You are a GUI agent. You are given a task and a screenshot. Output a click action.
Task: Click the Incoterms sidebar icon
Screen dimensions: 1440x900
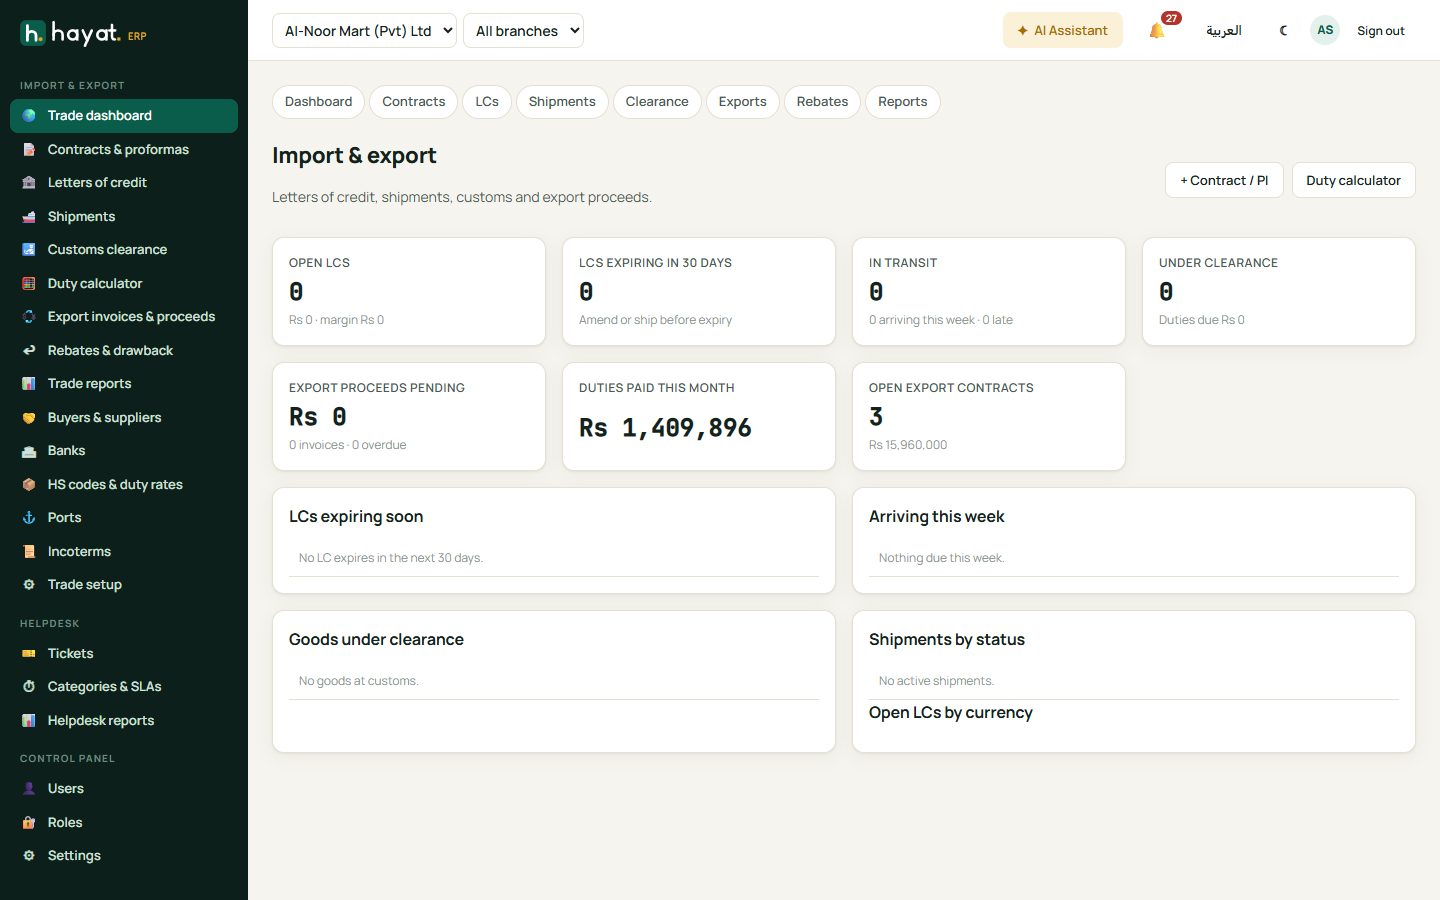click(29, 551)
